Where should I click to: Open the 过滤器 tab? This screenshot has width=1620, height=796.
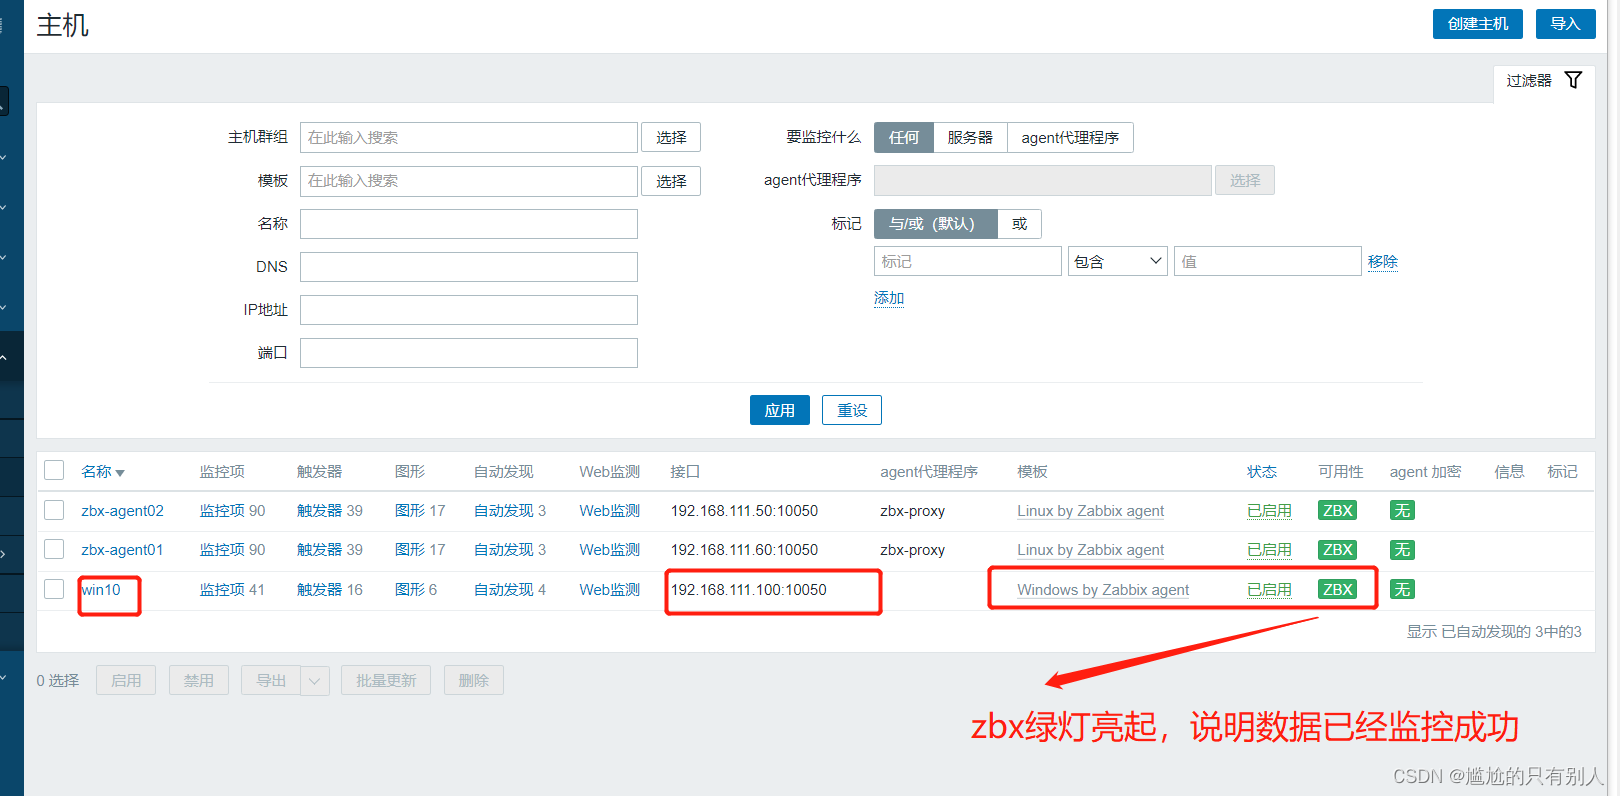1544,80
